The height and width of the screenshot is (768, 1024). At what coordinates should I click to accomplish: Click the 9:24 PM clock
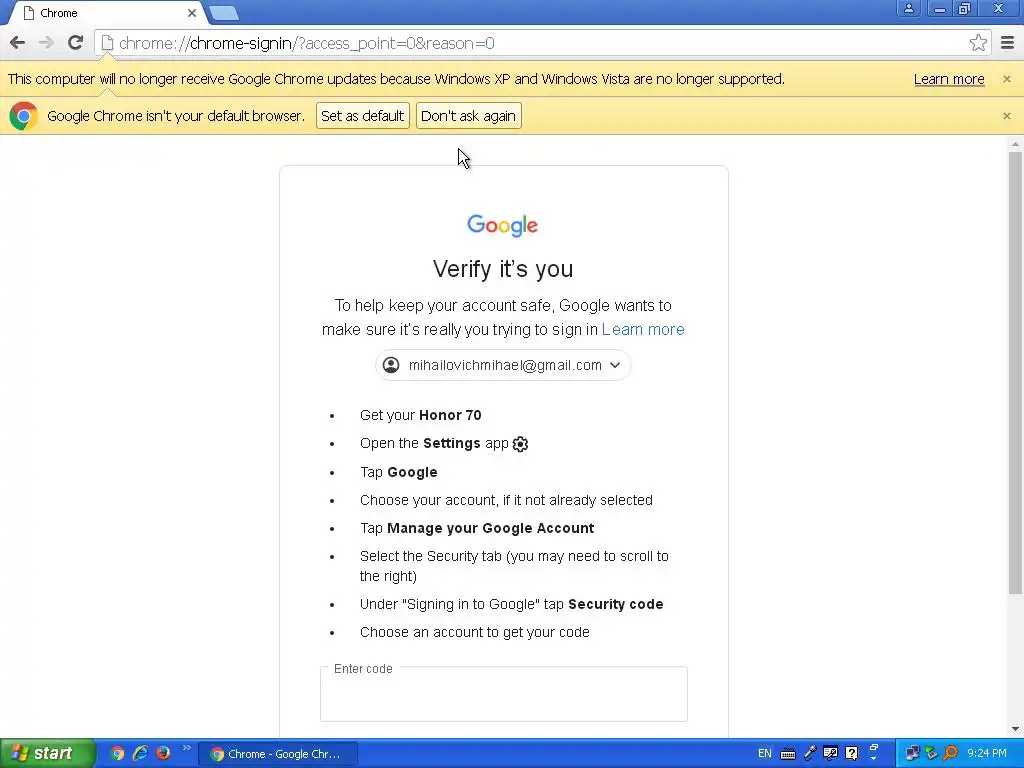point(987,754)
